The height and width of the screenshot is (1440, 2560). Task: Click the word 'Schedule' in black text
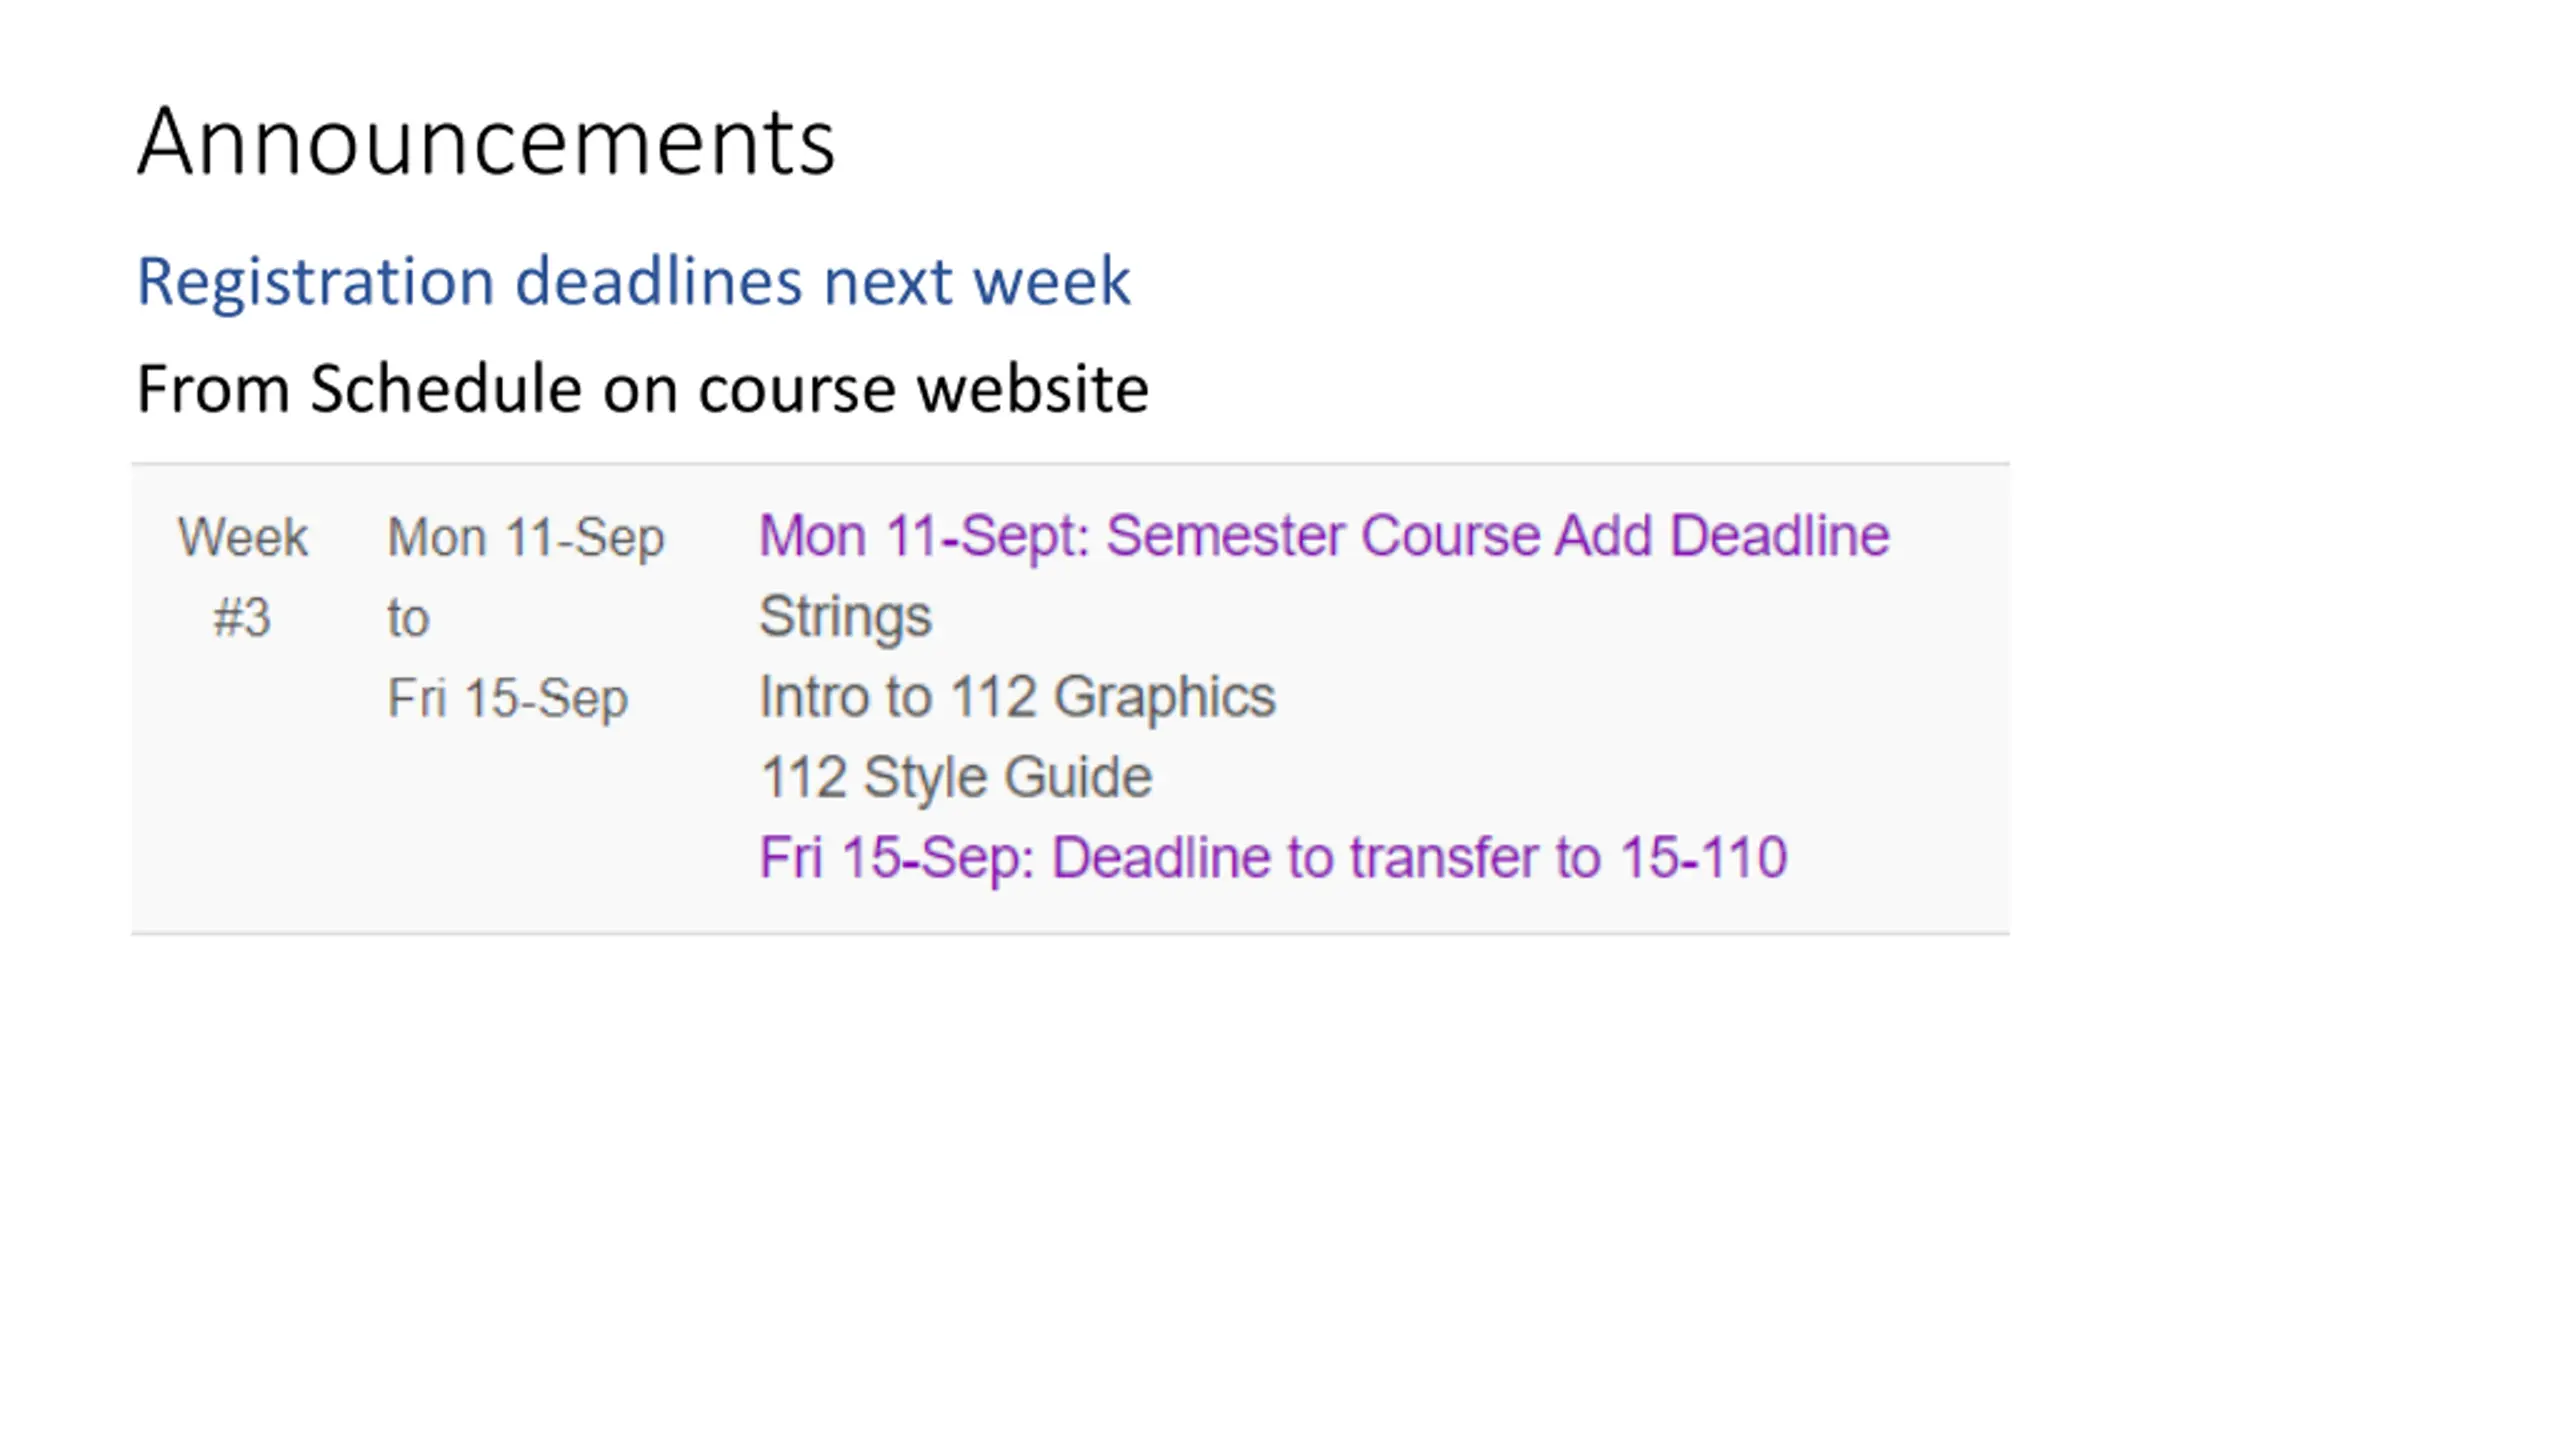(x=446, y=388)
